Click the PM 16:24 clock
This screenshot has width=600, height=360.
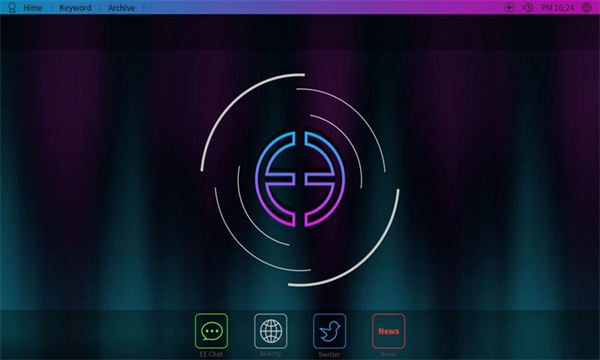click(x=558, y=8)
